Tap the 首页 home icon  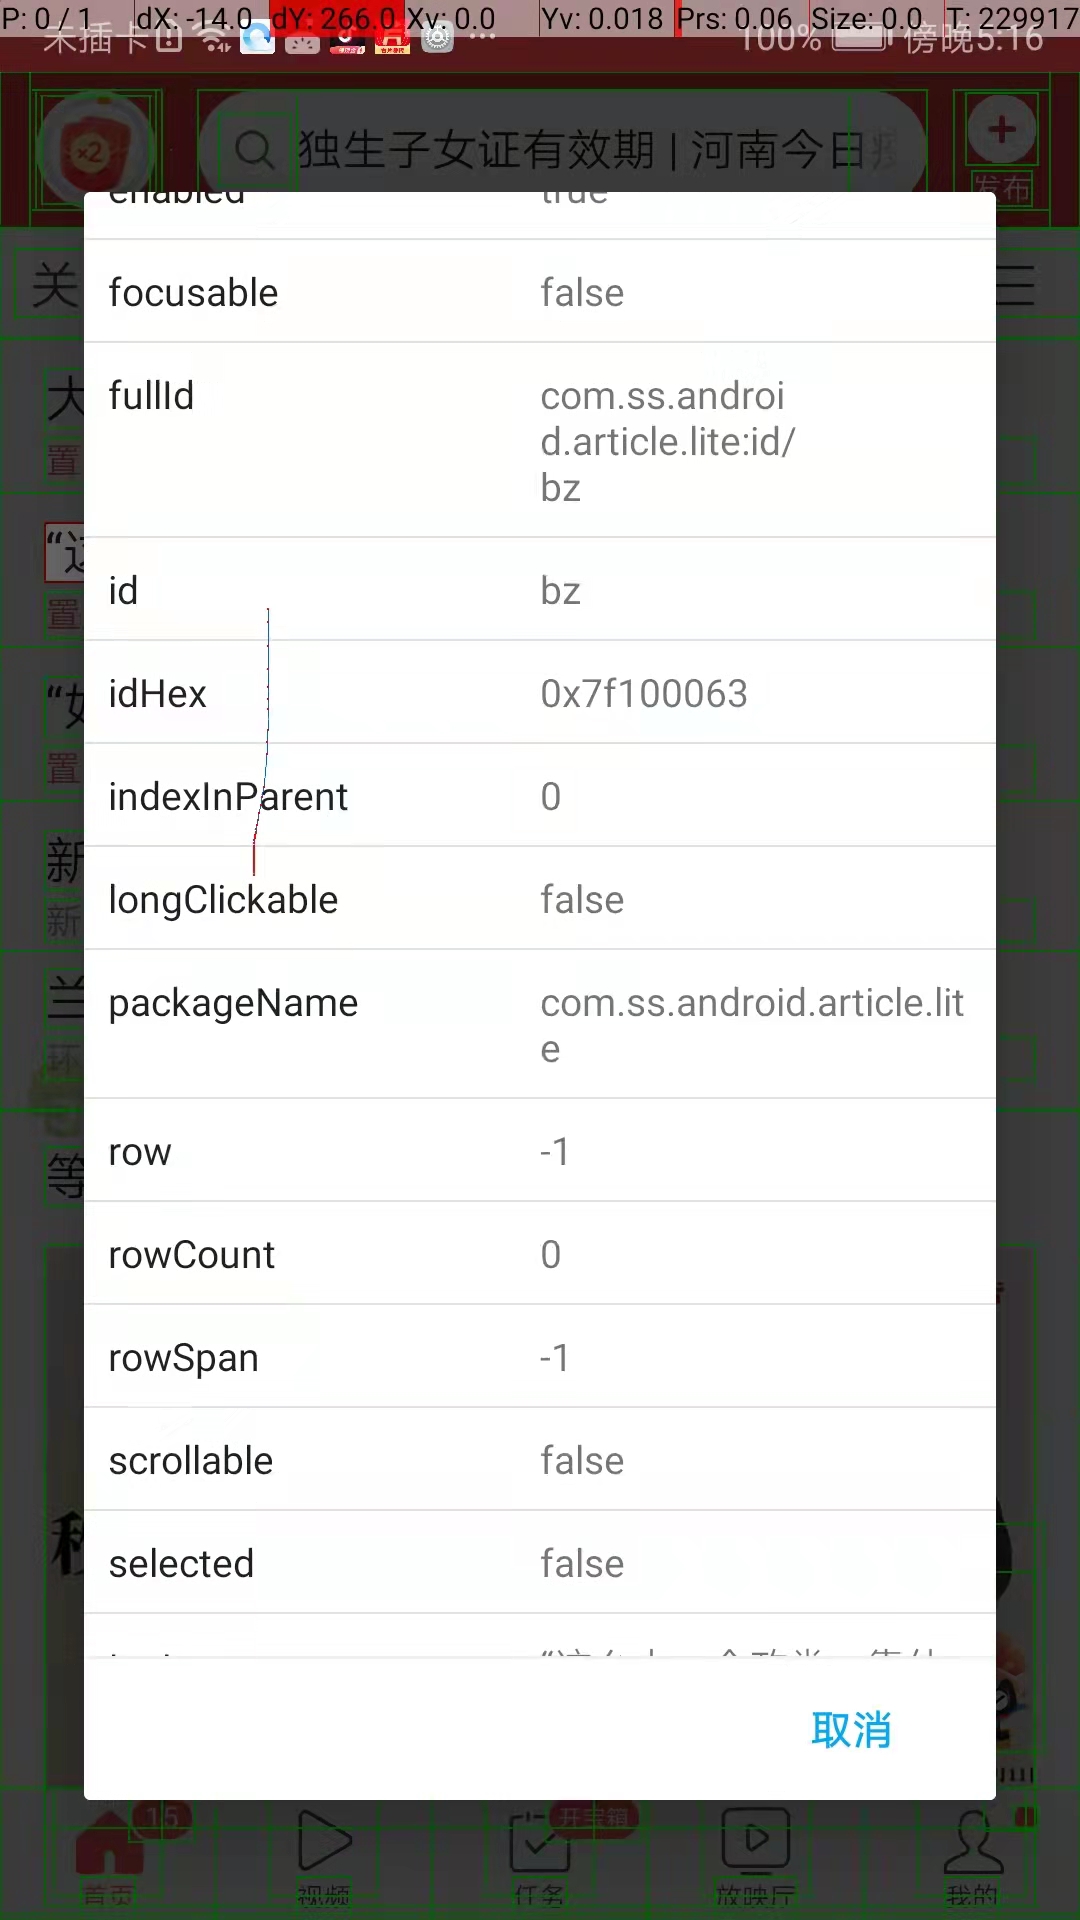[x=108, y=1850]
